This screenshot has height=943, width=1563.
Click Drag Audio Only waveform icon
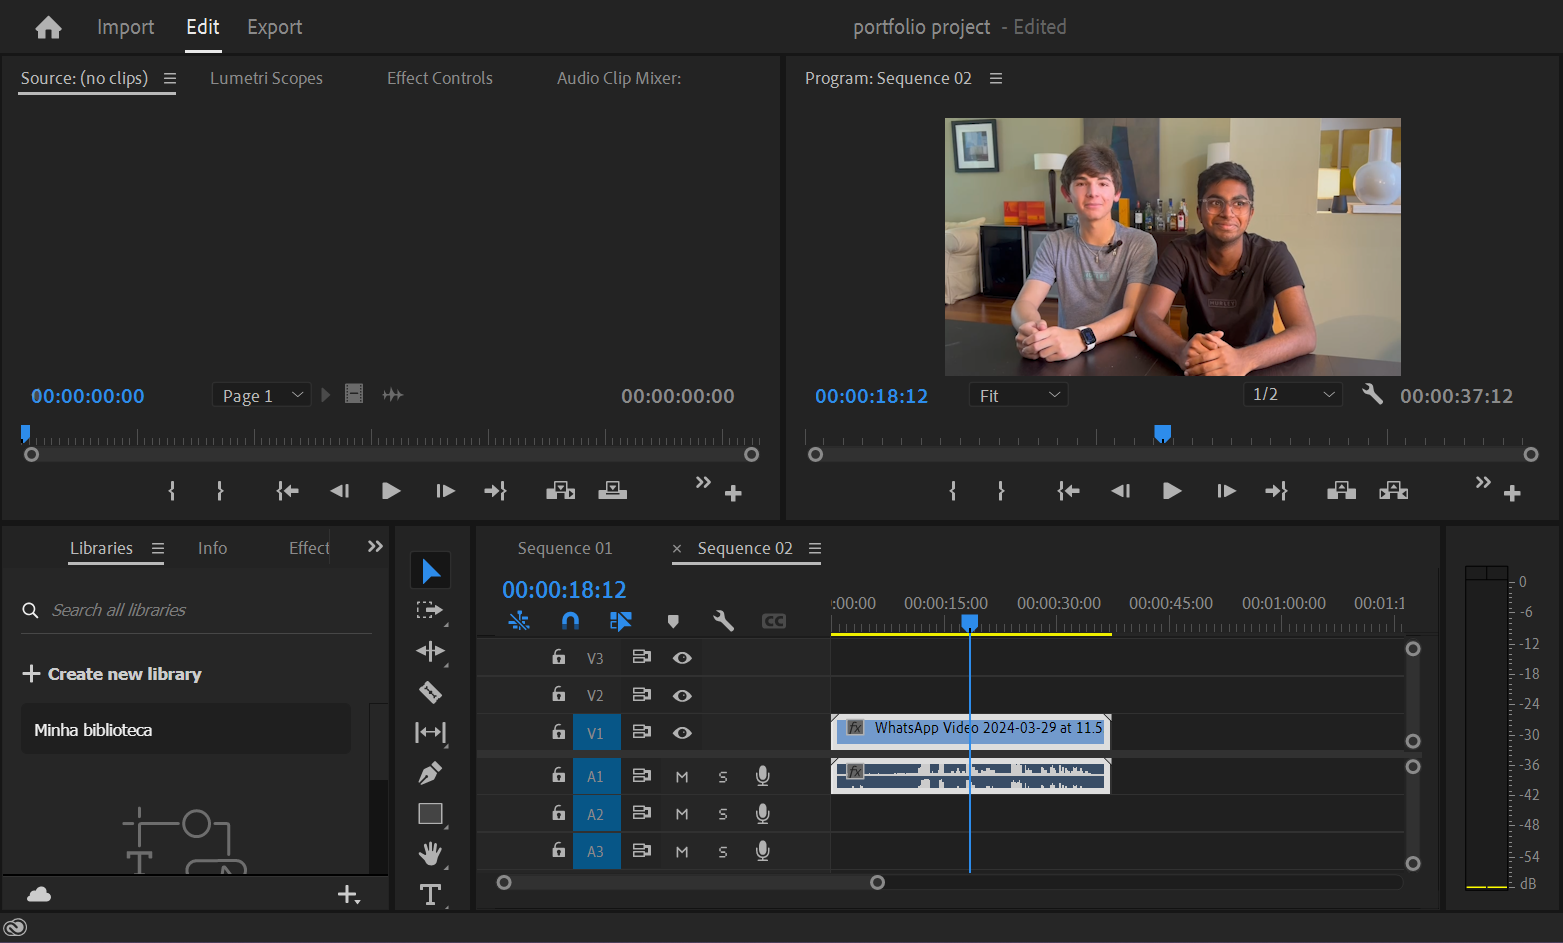[x=392, y=395]
